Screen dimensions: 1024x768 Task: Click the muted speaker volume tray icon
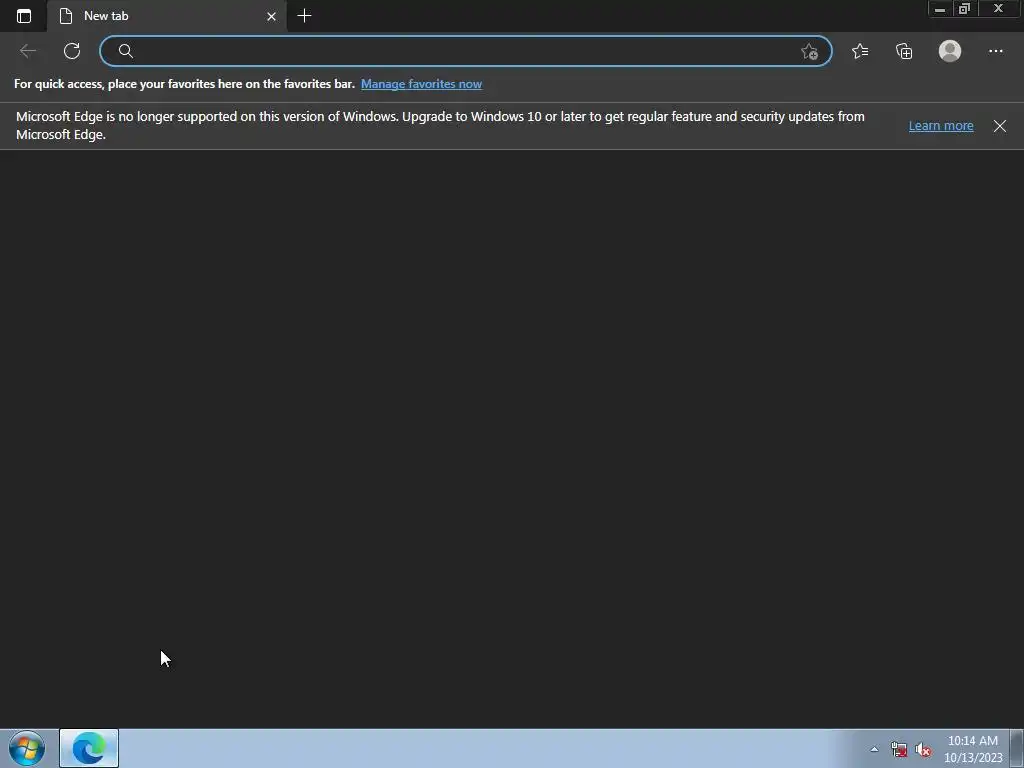point(923,749)
